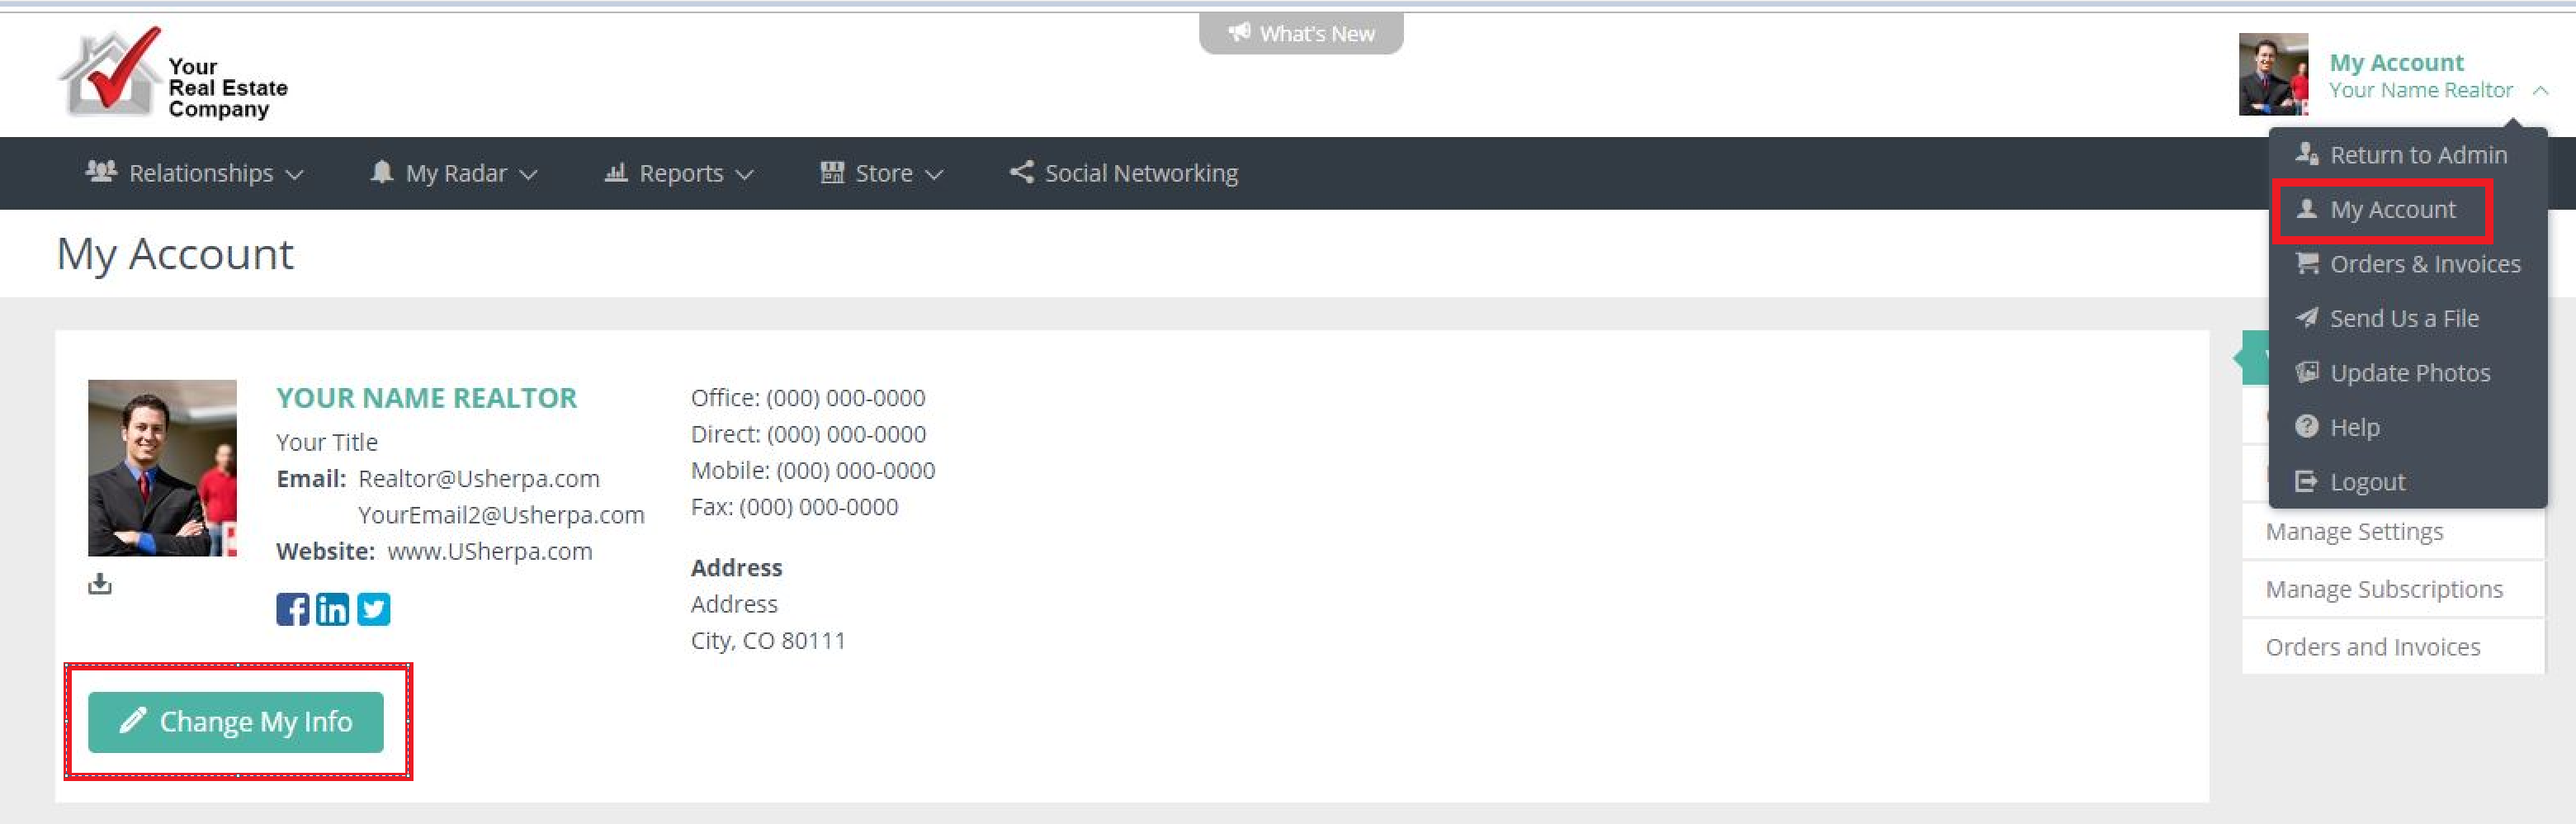The height and width of the screenshot is (824, 2576).
Task: Click the Twitter icon
Action: [374, 609]
